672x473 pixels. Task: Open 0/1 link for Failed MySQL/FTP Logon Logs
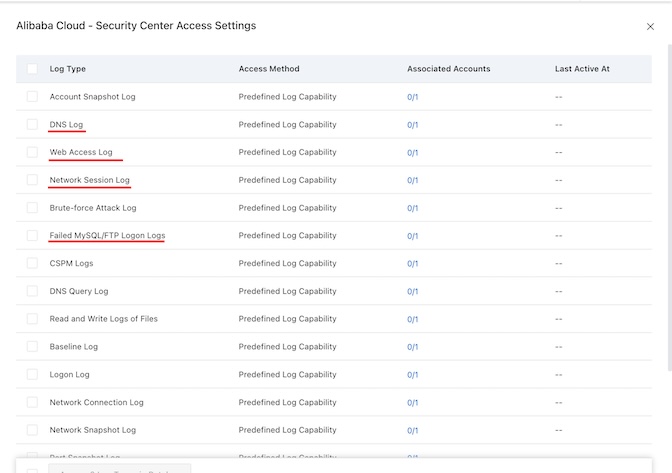[x=412, y=236]
